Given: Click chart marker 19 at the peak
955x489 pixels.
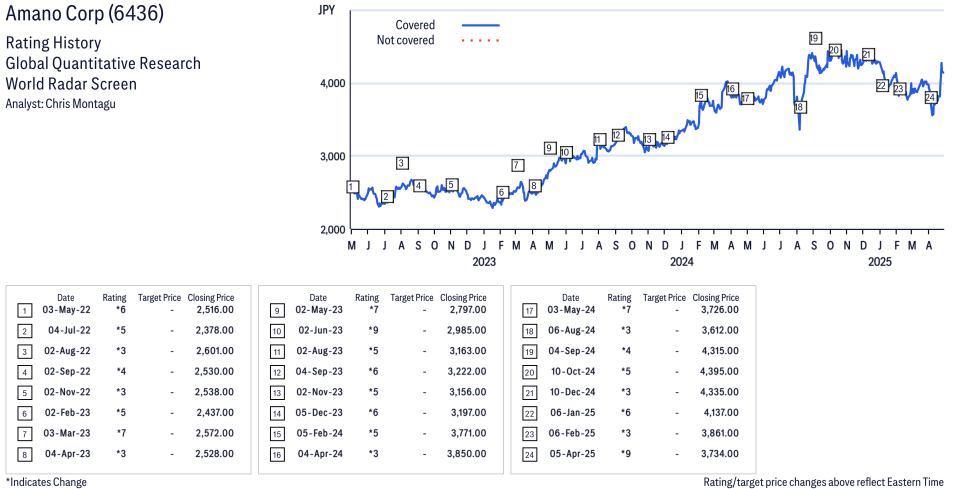Looking at the screenshot, I should (815, 38).
